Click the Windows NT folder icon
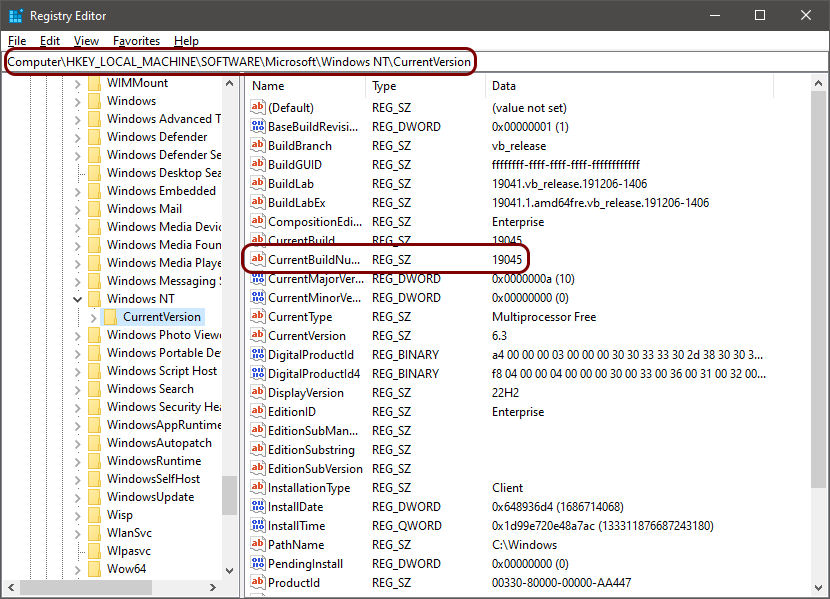The height and width of the screenshot is (599, 830). [94, 298]
